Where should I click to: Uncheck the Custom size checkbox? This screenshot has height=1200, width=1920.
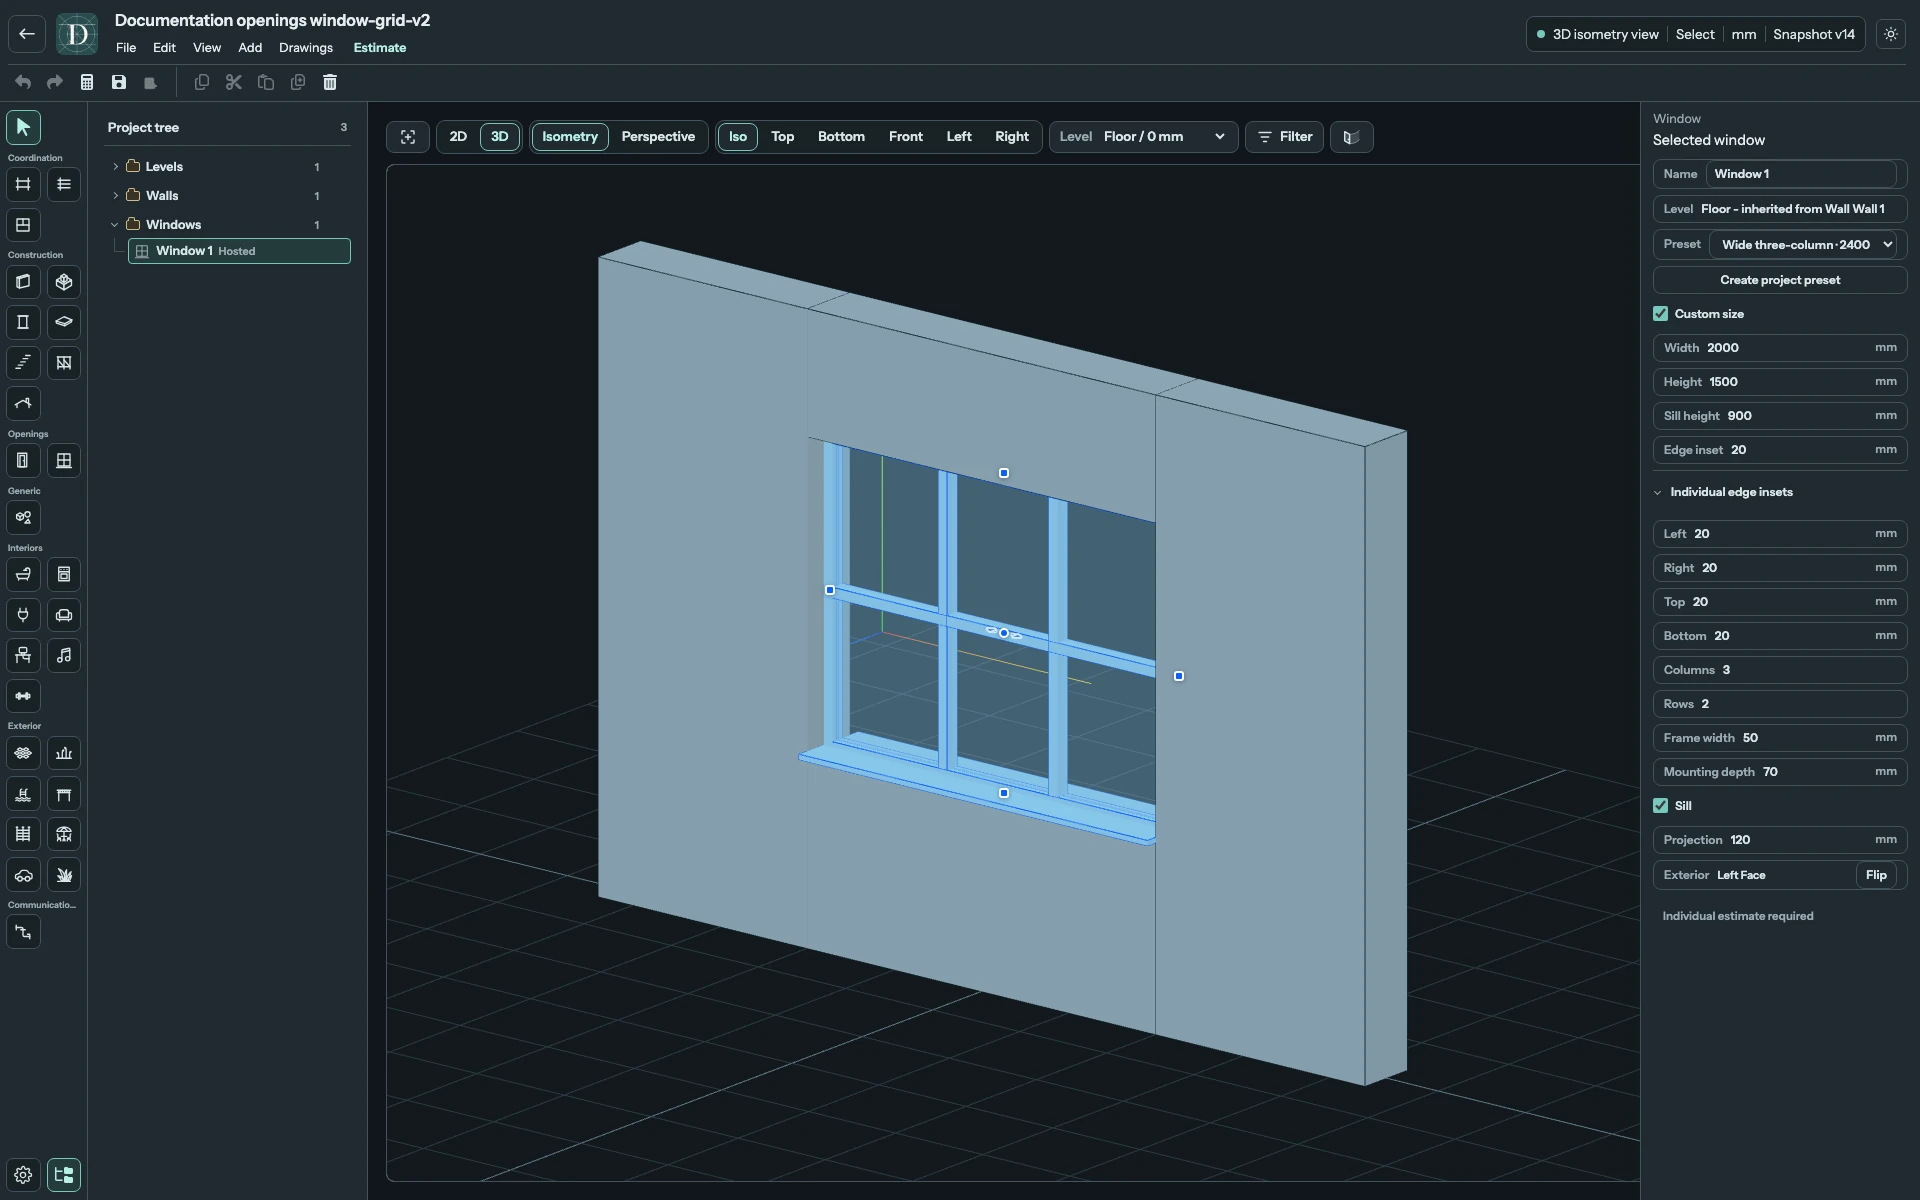pos(1661,314)
